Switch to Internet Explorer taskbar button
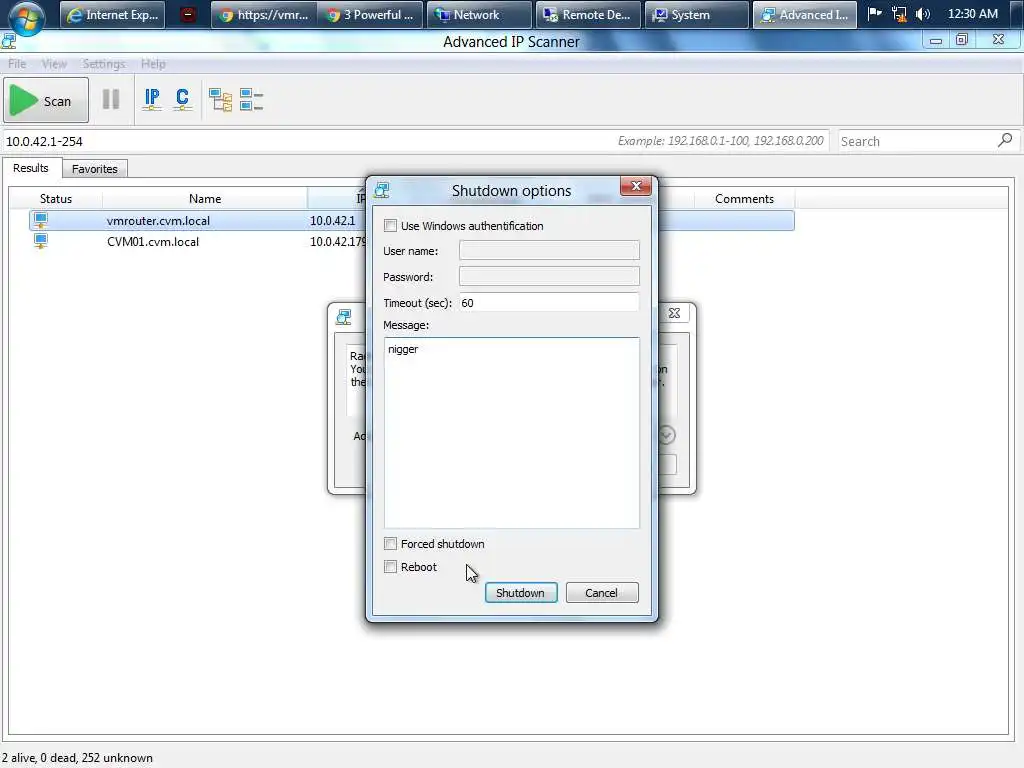This screenshot has width=1024, height=768. (x=112, y=15)
